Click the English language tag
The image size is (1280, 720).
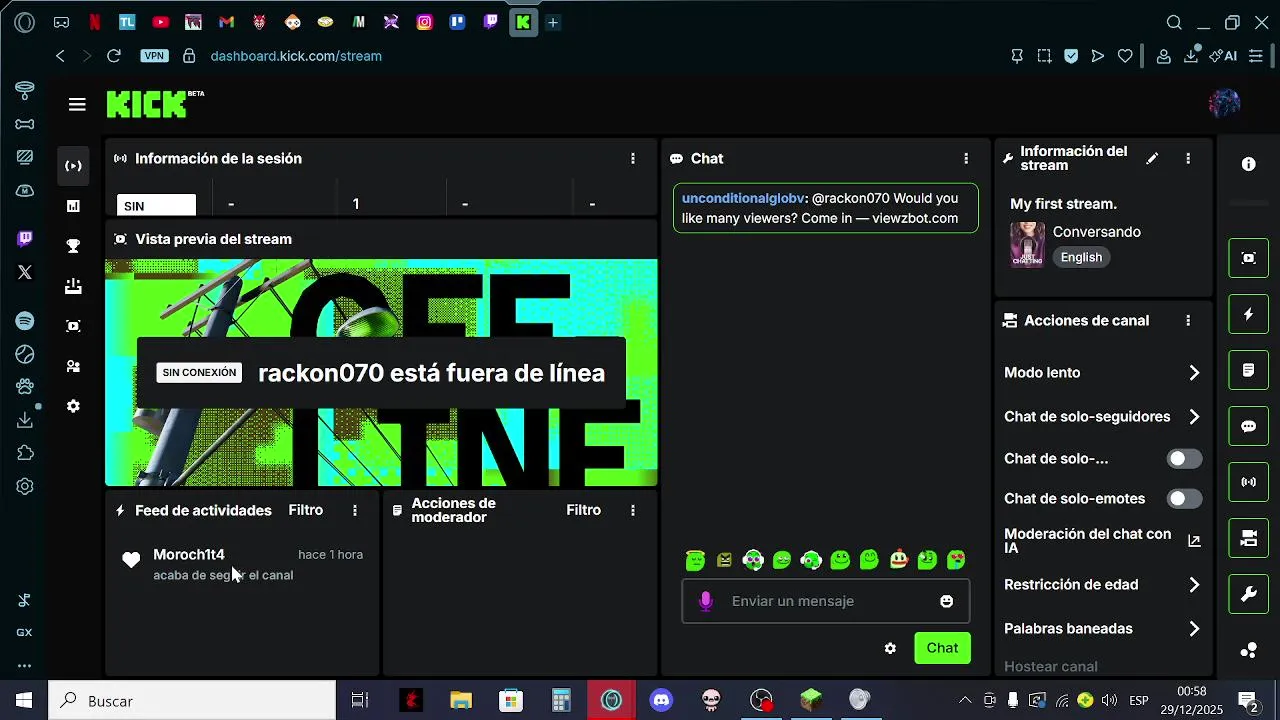[1081, 257]
